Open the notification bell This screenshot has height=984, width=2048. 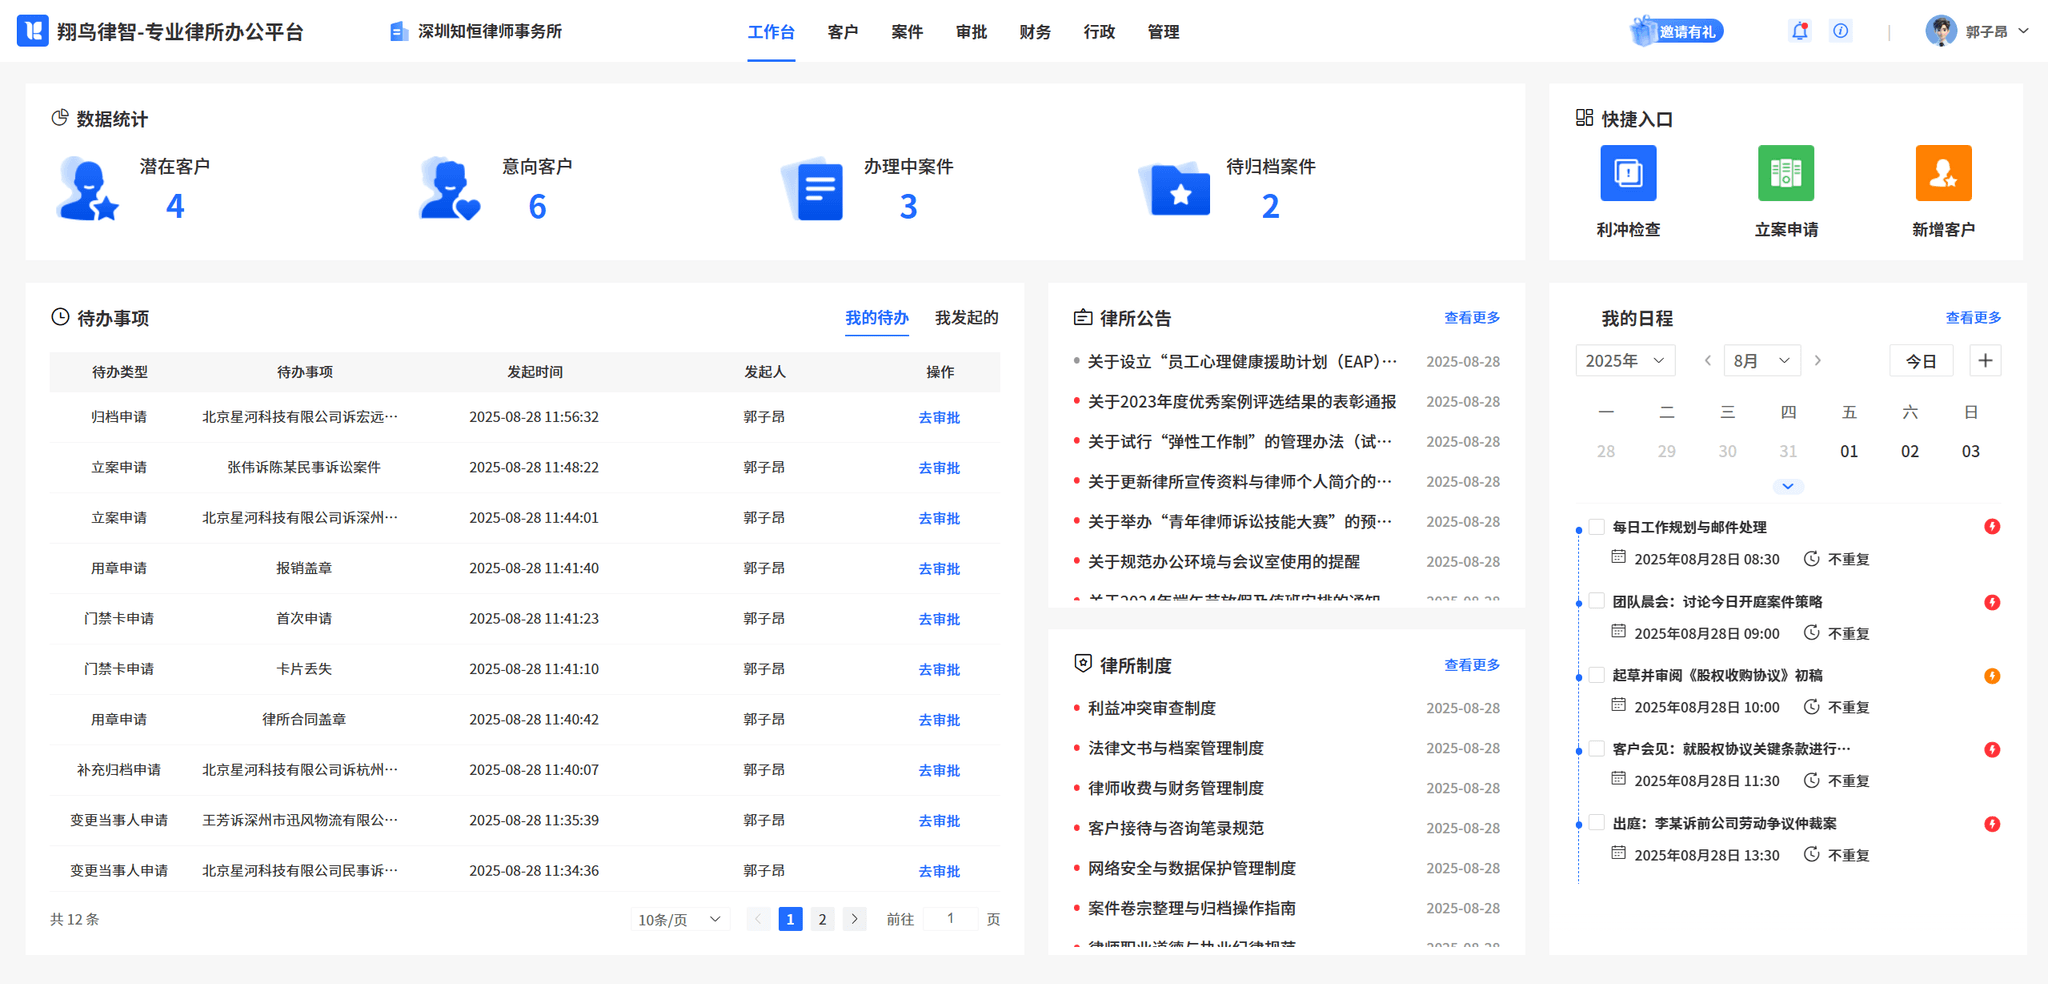tap(1799, 31)
